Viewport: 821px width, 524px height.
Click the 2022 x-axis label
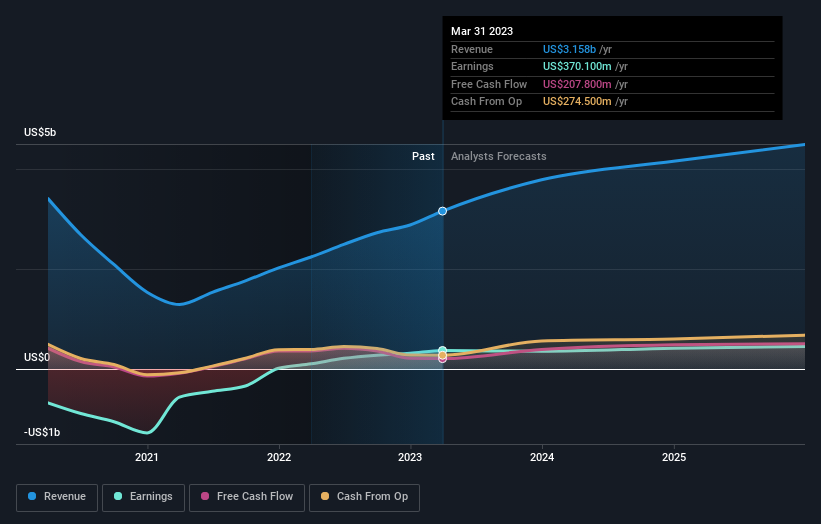pos(279,457)
